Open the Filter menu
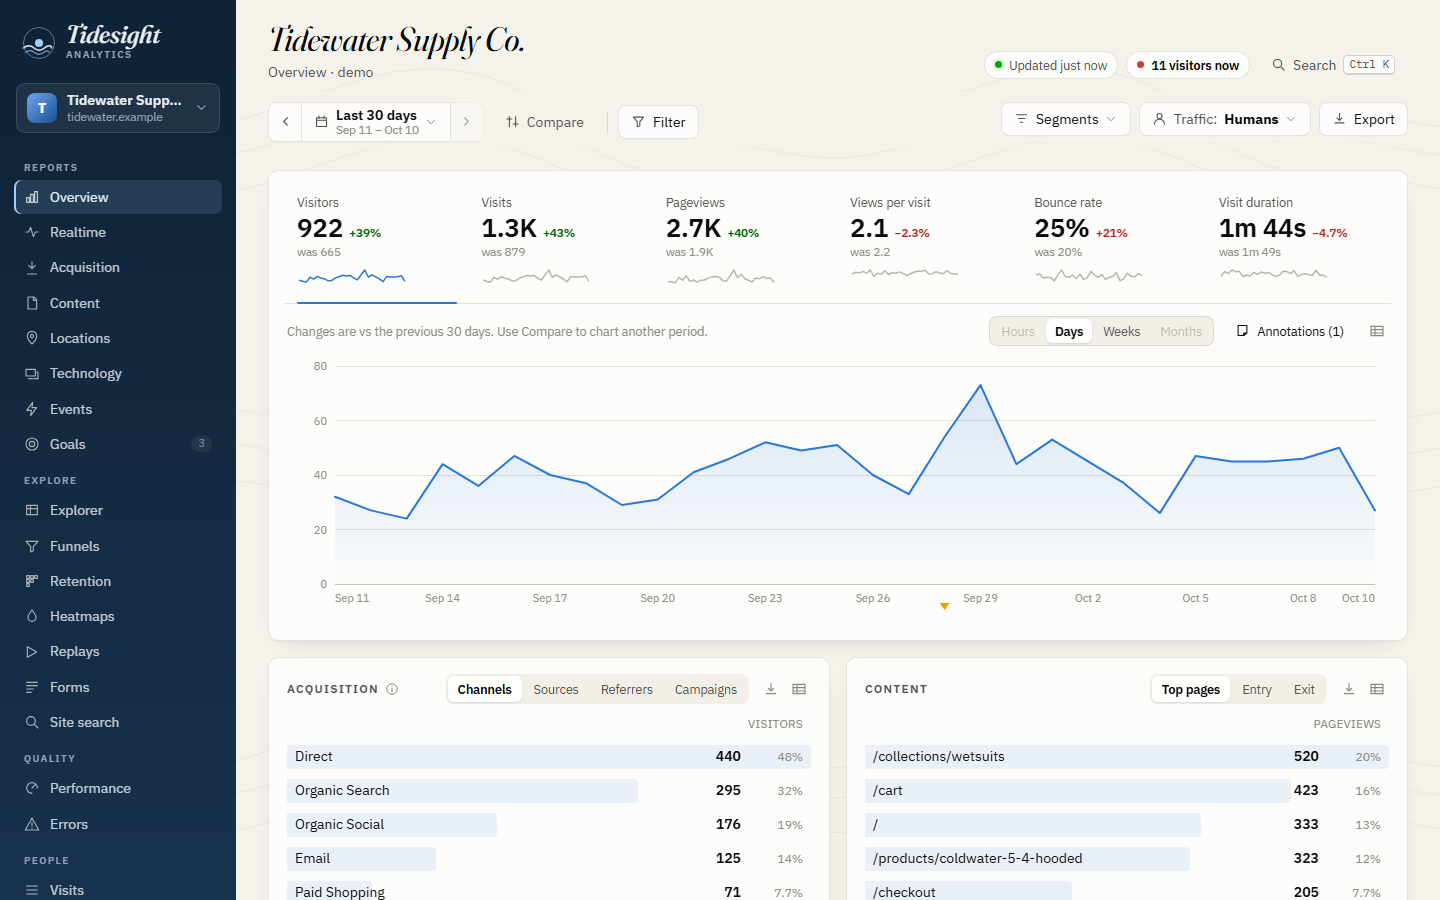The width and height of the screenshot is (1440, 900). click(x=659, y=122)
